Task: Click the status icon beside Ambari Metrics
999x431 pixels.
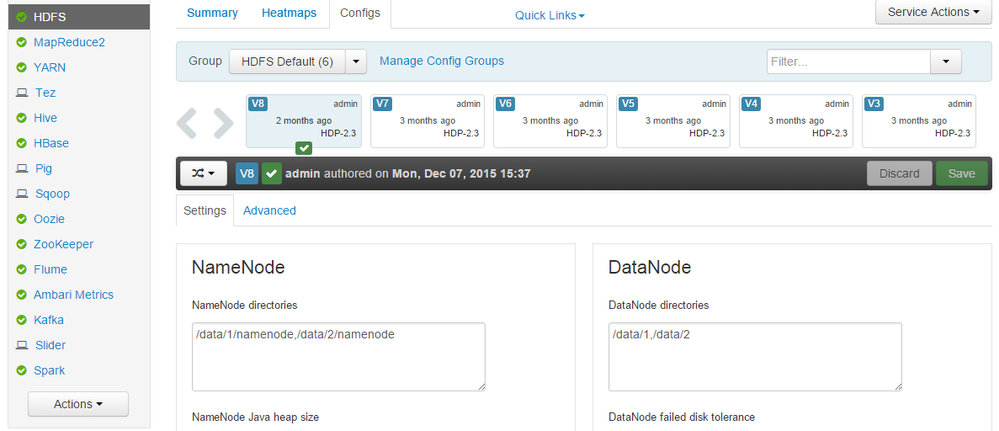Action: point(22,295)
